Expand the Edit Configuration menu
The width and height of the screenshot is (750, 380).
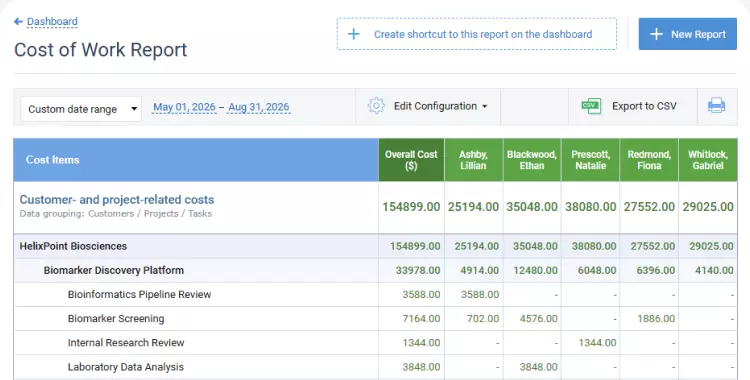click(441, 106)
